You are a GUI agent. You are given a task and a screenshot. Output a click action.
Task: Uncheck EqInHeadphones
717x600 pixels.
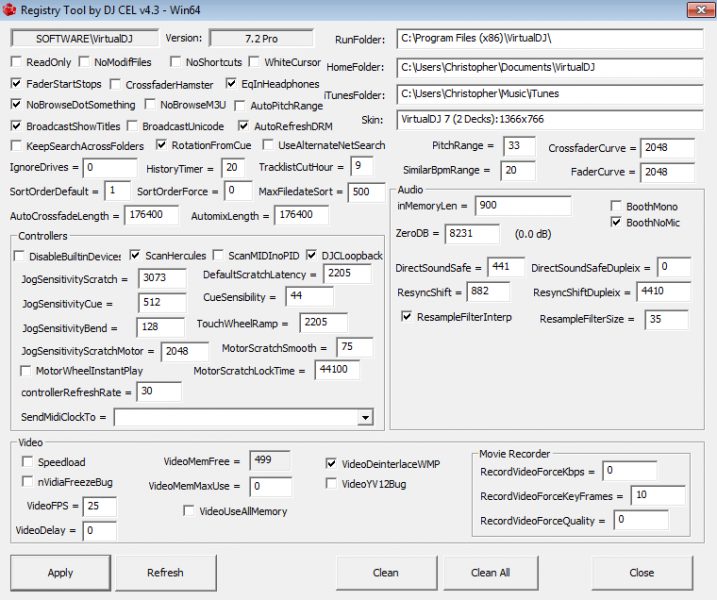pyautogui.click(x=231, y=84)
